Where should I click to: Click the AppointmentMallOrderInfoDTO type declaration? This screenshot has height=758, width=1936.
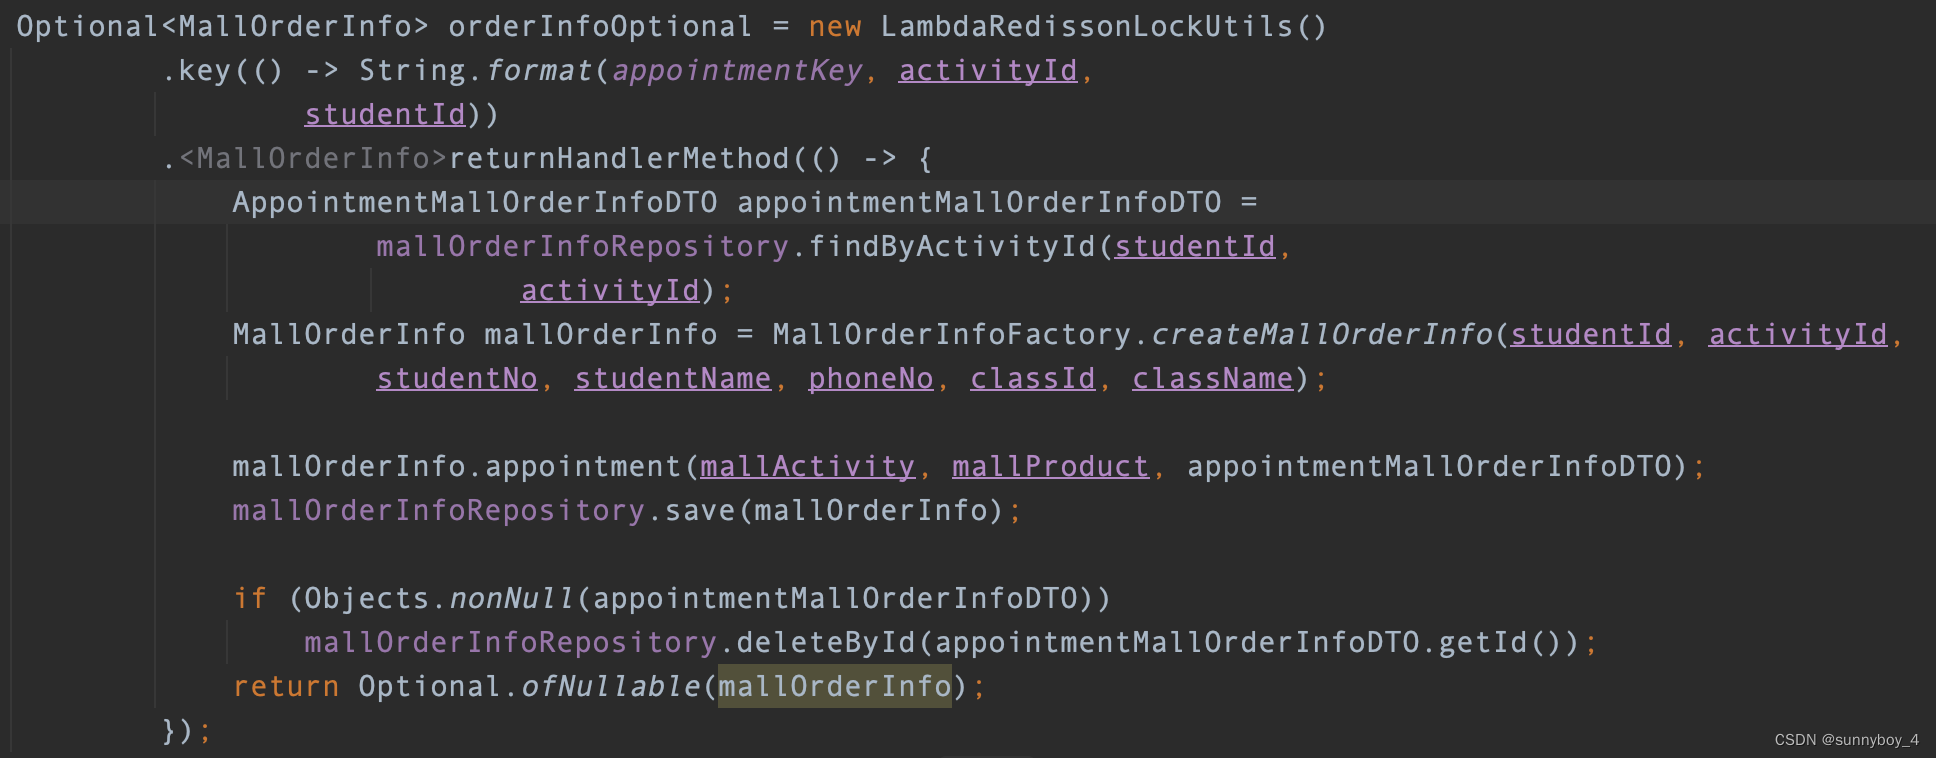[x=475, y=202]
